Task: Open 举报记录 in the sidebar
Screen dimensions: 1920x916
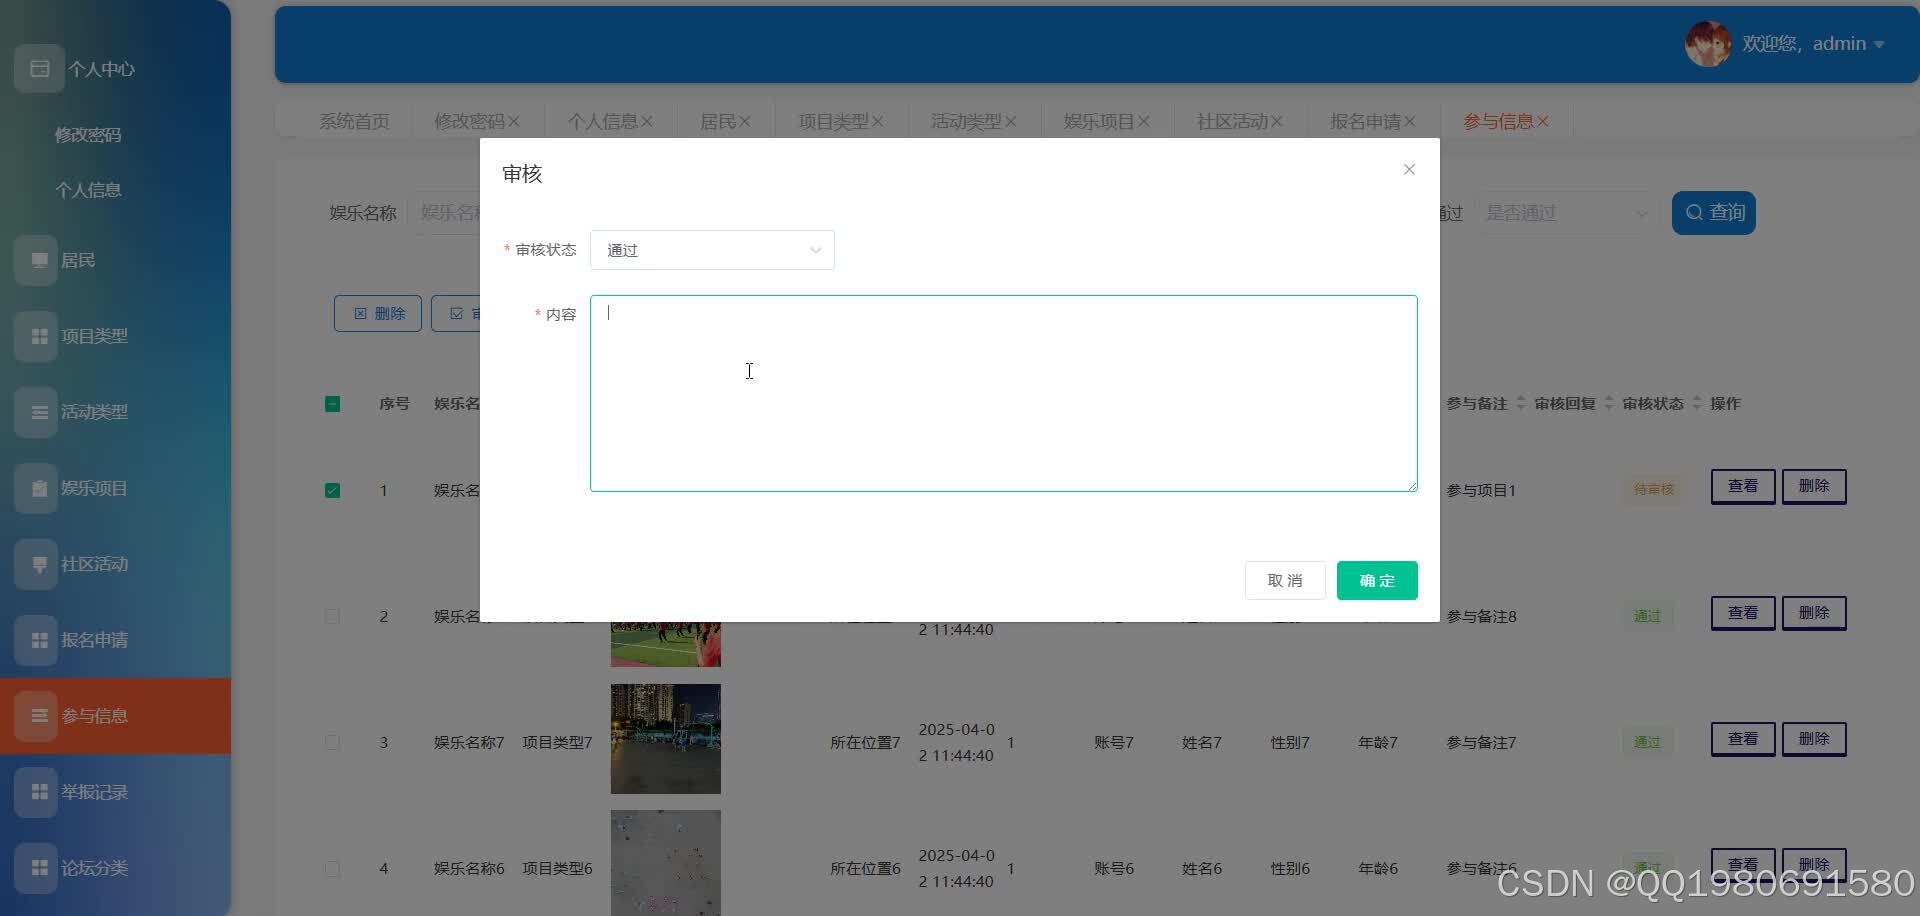Action: pyautogui.click(x=95, y=791)
